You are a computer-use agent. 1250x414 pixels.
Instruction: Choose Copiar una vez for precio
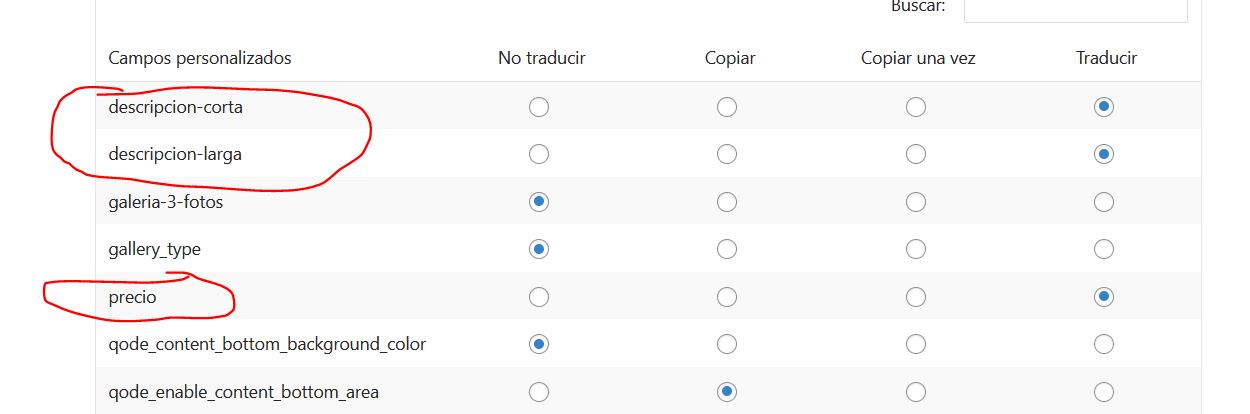(916, 297)
